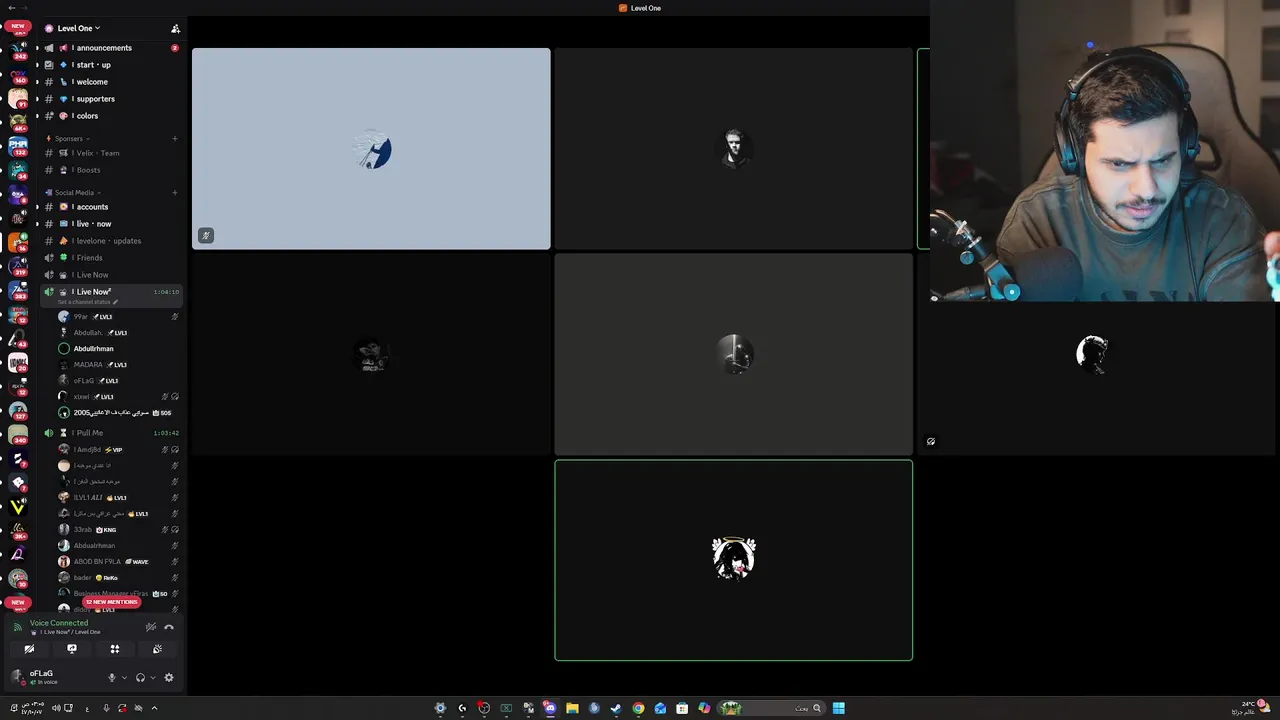The image size is (1280, 720).
Task: Select the center gray participant tile
Action: (733, 354)
